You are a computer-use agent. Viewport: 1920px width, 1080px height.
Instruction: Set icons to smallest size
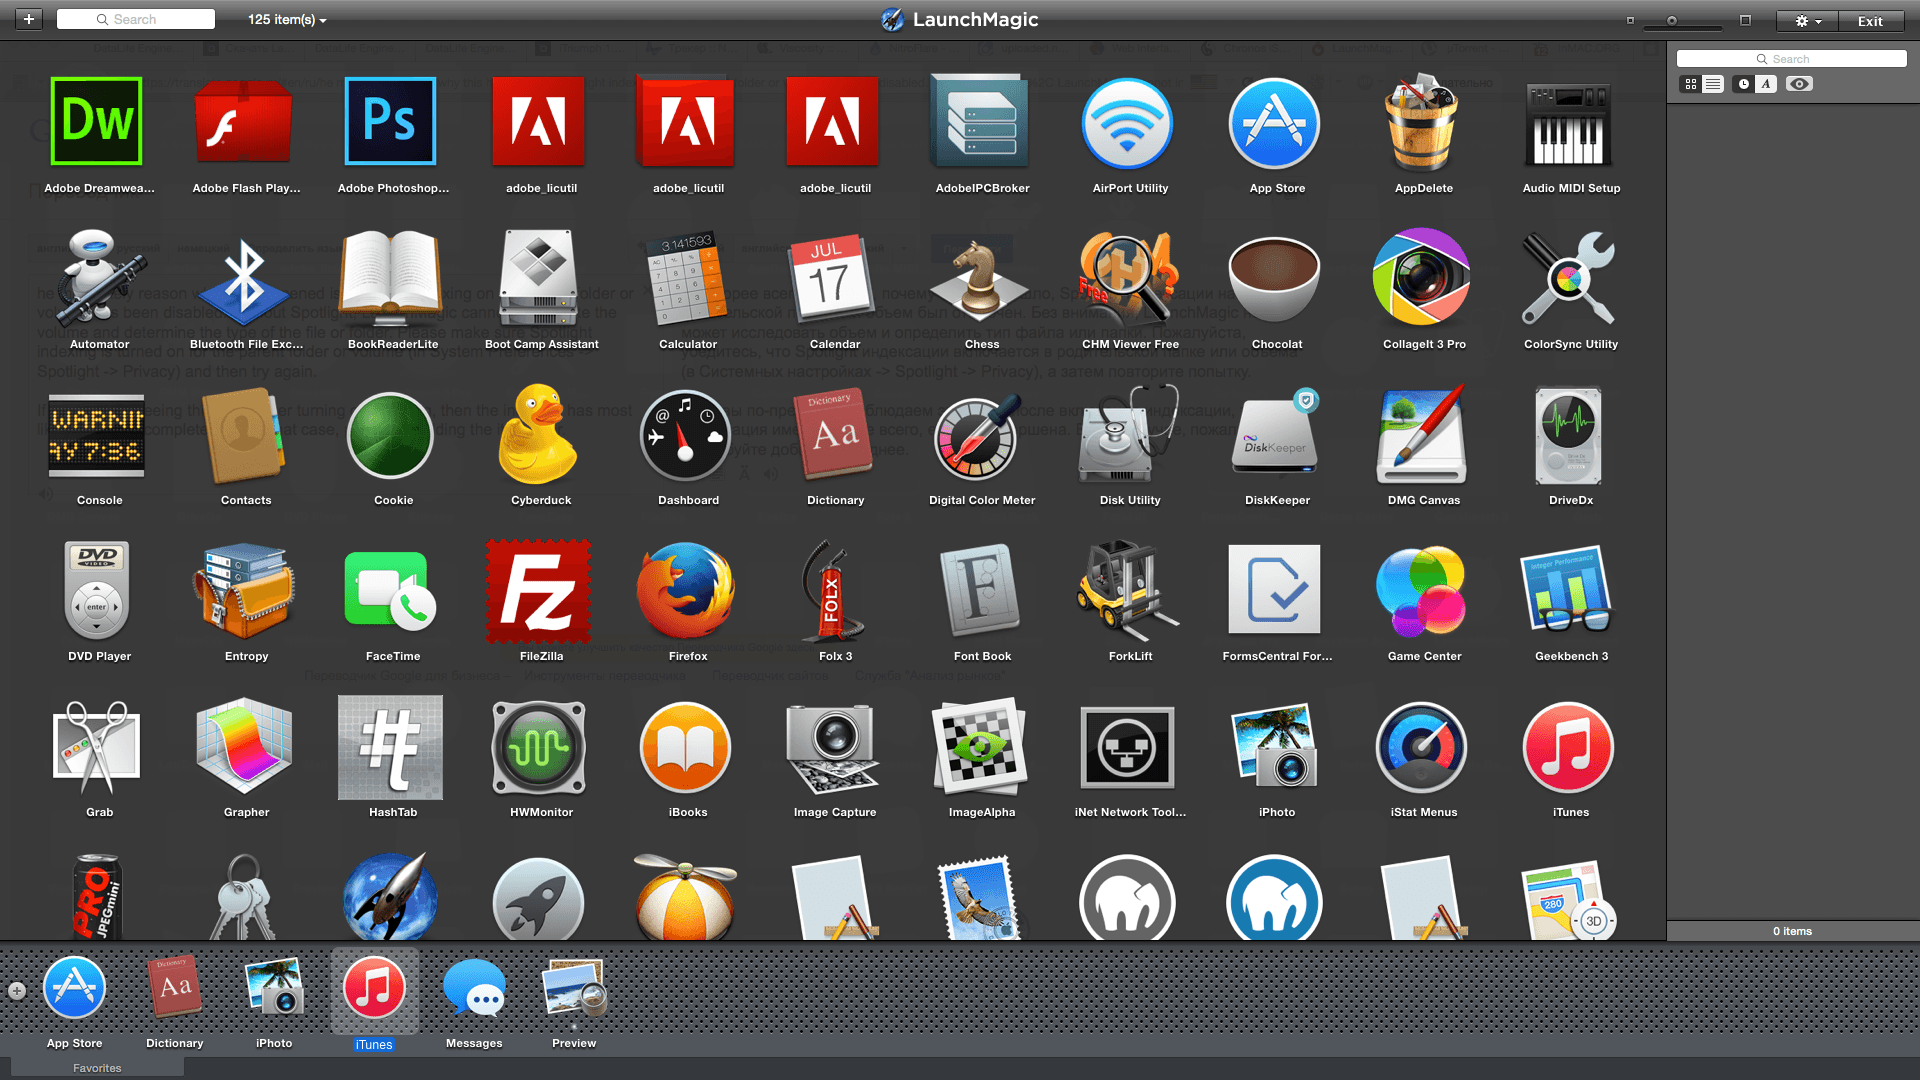1630,20
